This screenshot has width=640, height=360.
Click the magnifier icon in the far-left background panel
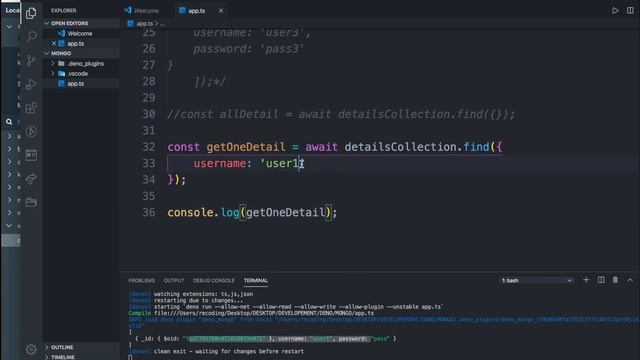pos(9,122)
